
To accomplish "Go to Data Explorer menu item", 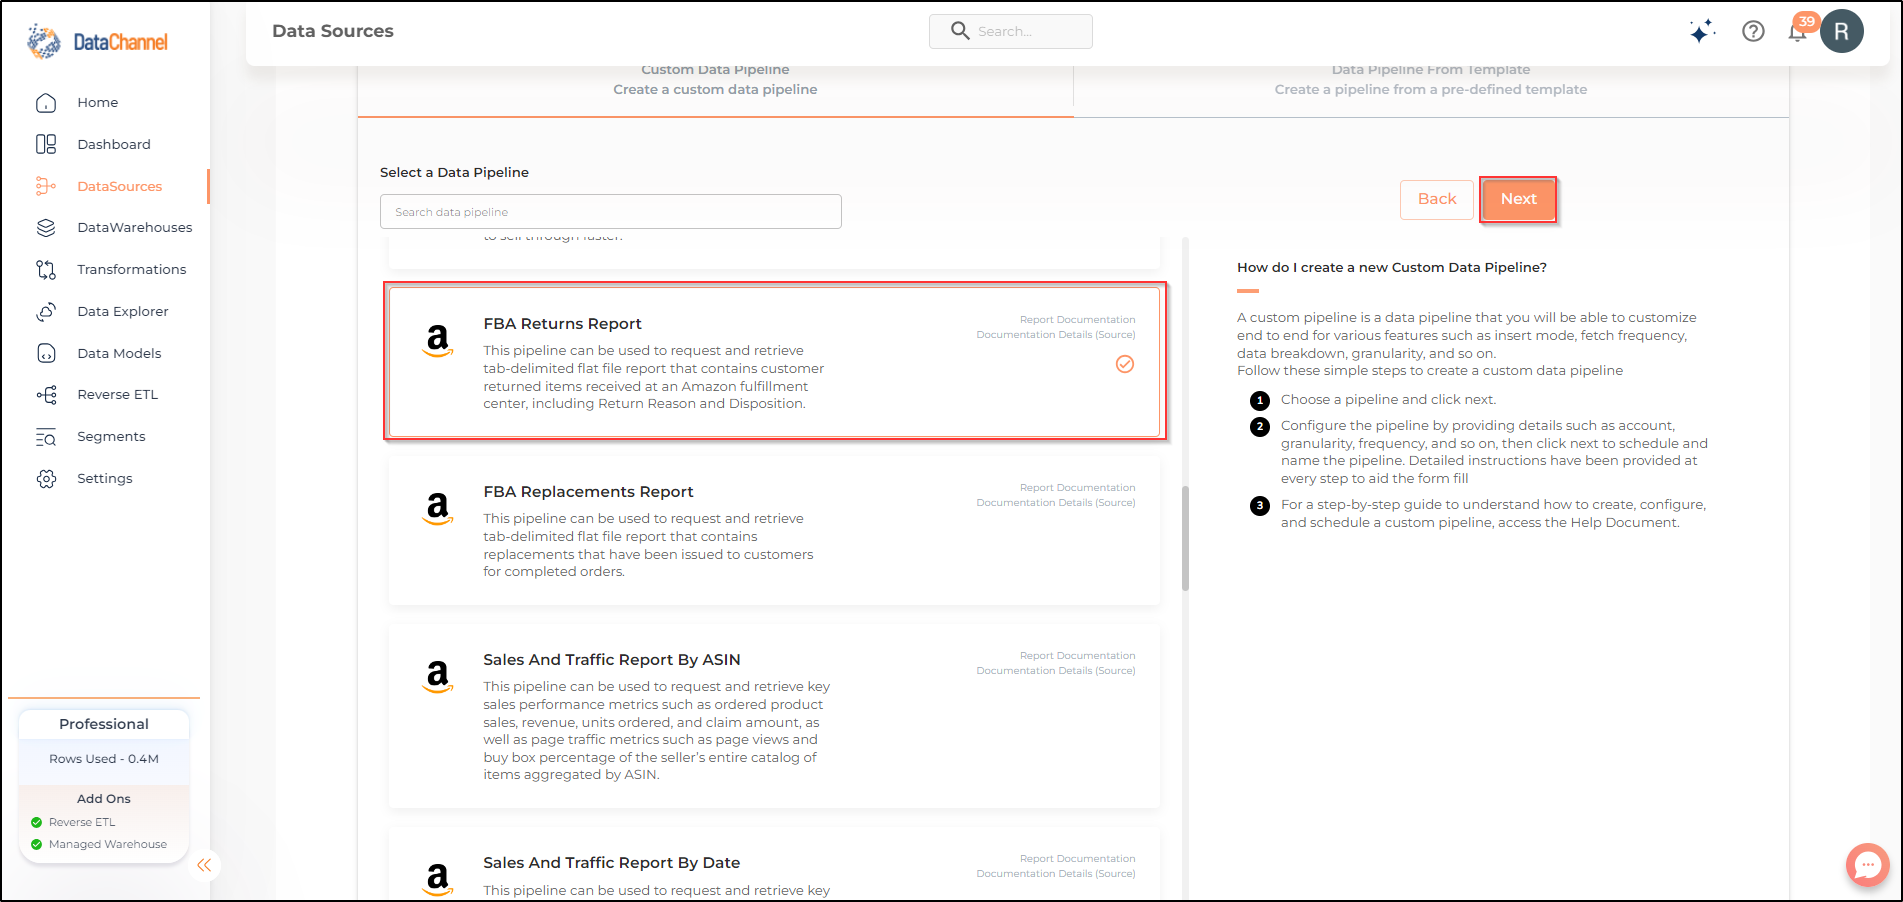I will pyautogui.click(x=123, y=311).
